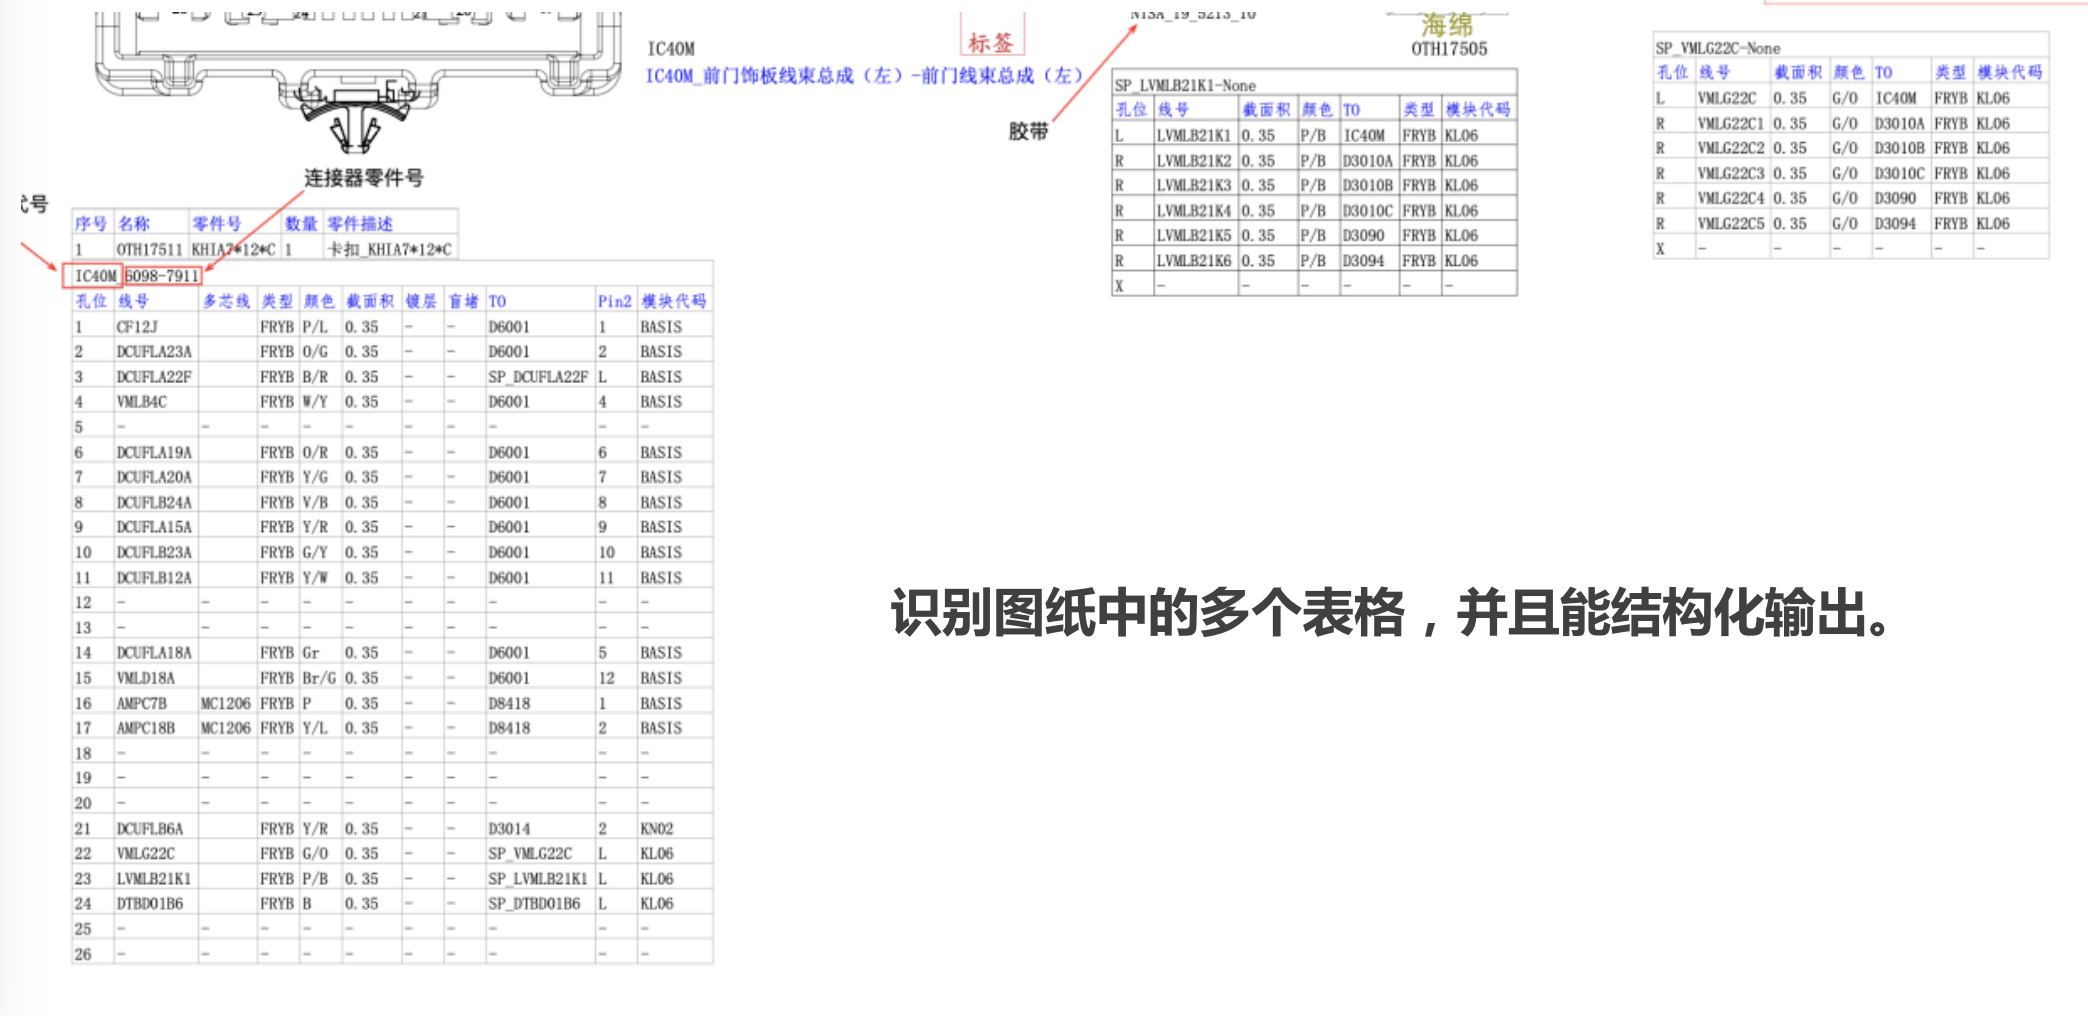This screenshot has width=2088, height=1016.
Task: Click the SP_LVMLB21K1-None table title
Action: point(1185,86)
